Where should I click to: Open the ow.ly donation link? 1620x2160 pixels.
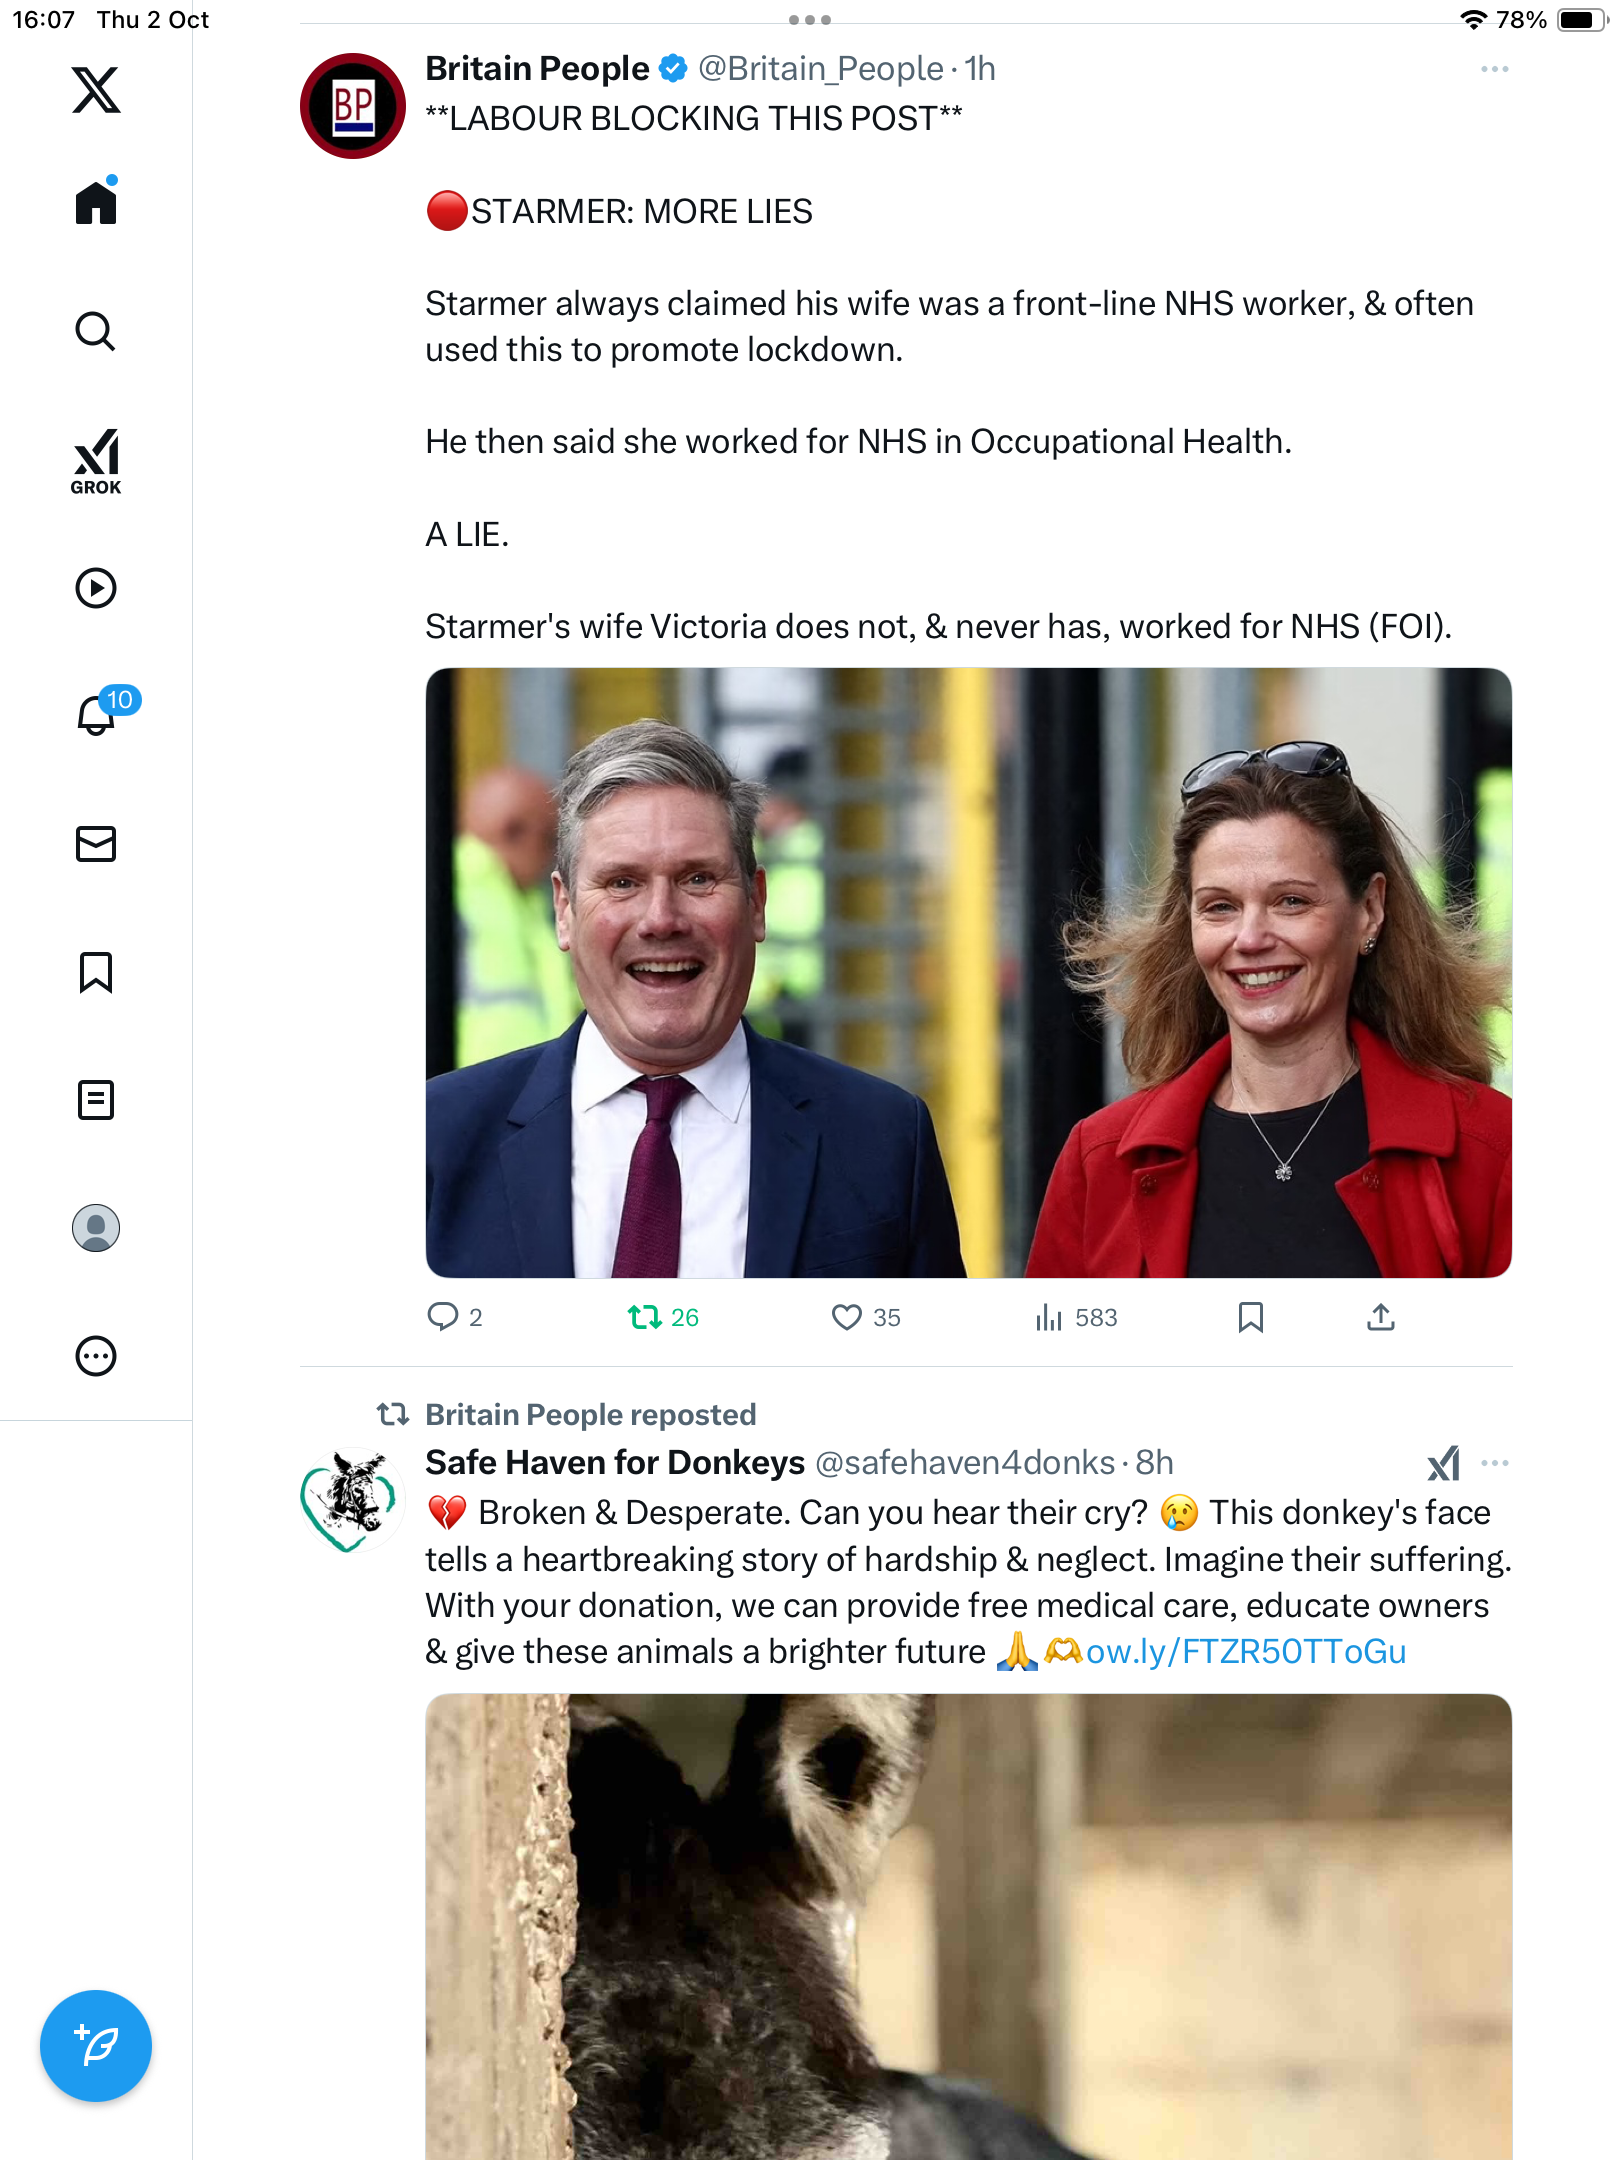(x=1246, y=1652)
